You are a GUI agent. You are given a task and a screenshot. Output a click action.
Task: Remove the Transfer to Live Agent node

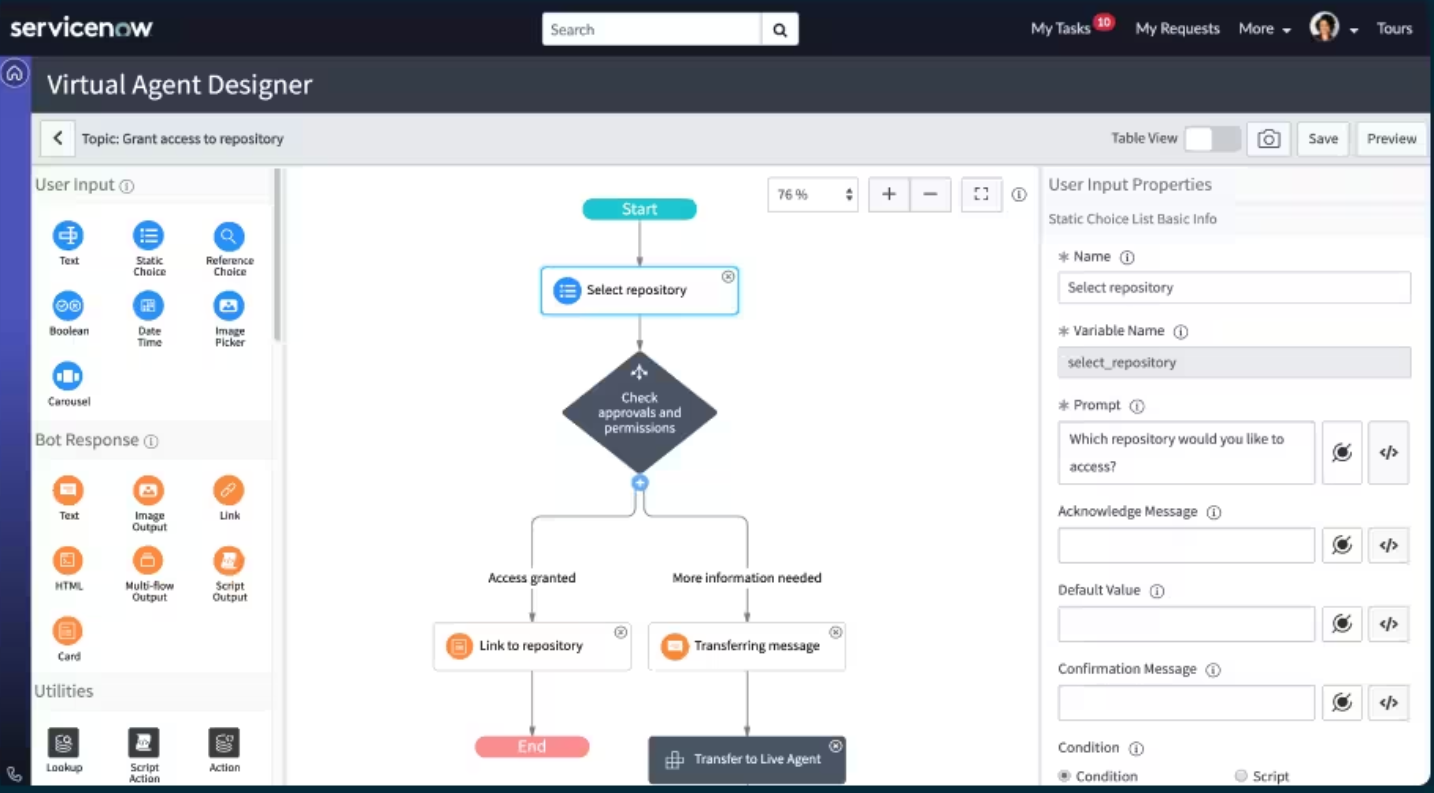click(835, 746)
